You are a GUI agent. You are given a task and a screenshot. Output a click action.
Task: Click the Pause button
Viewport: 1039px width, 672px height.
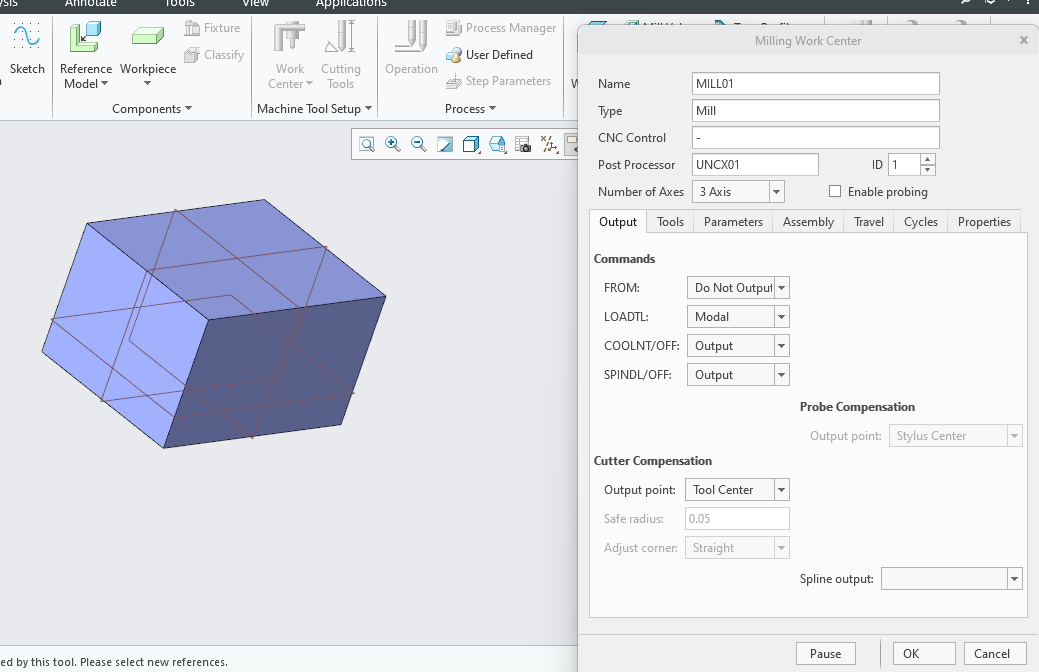(x=825, y=653)
